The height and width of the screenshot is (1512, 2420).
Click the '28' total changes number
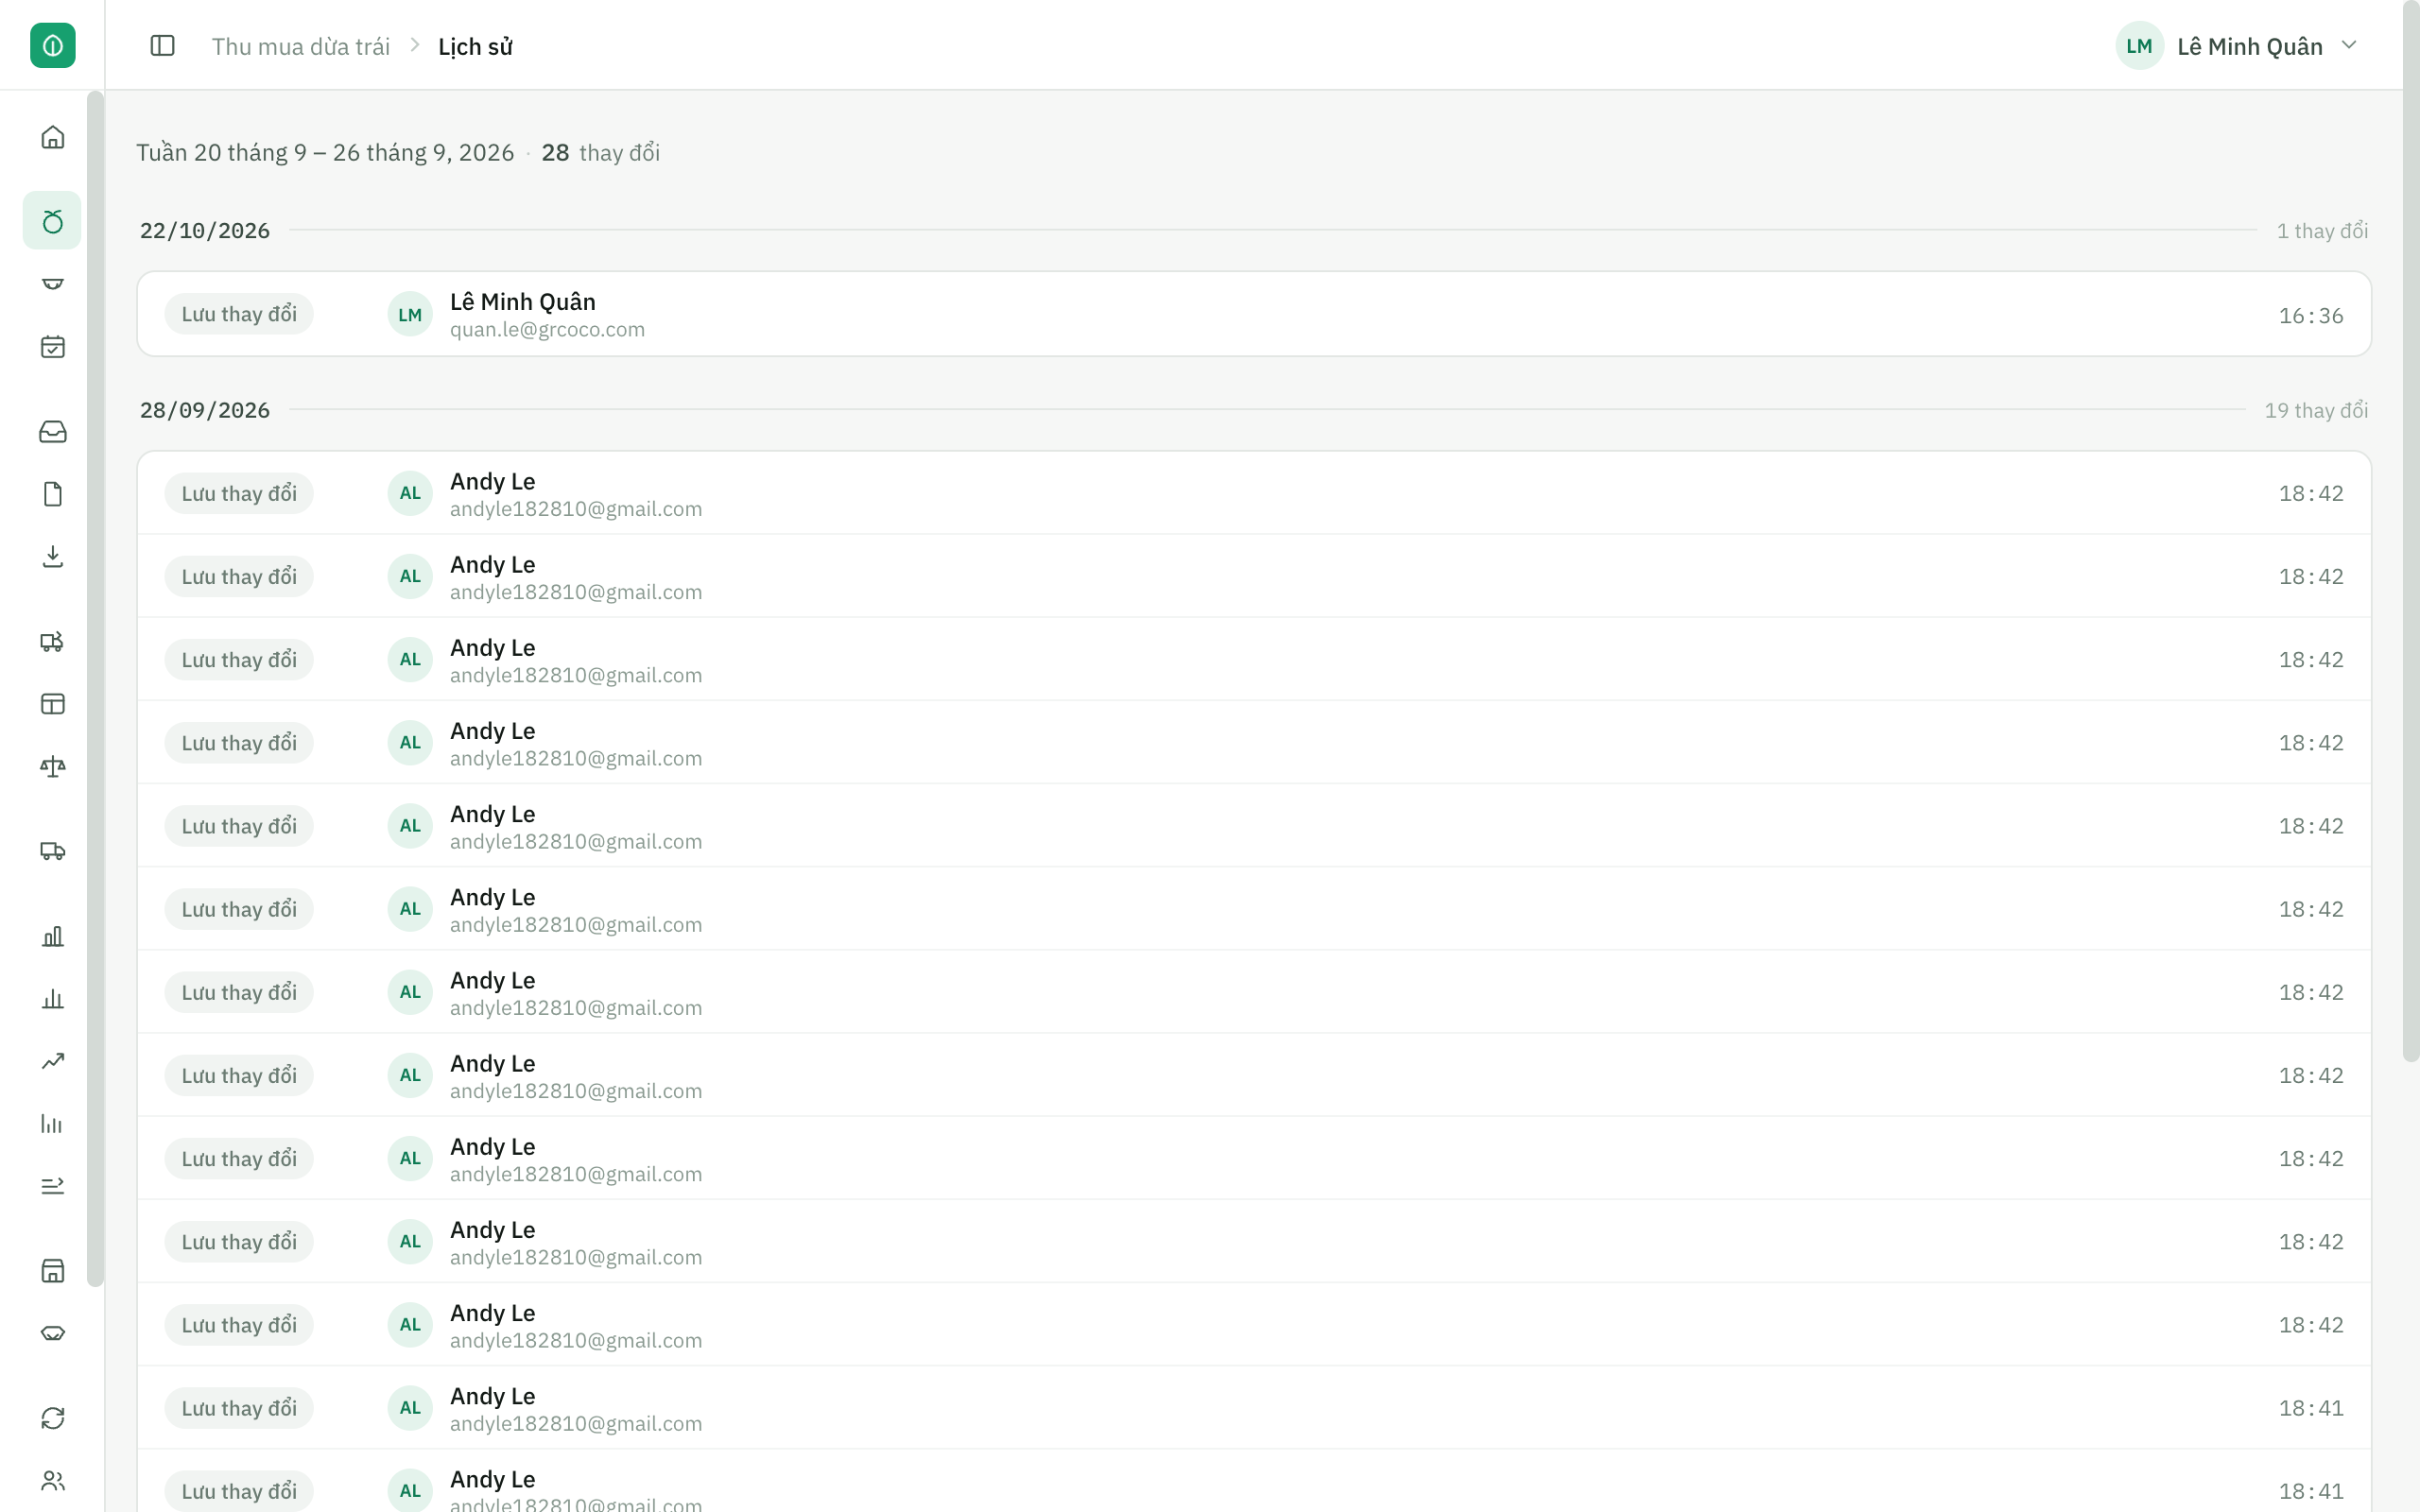tap(555, 153)
